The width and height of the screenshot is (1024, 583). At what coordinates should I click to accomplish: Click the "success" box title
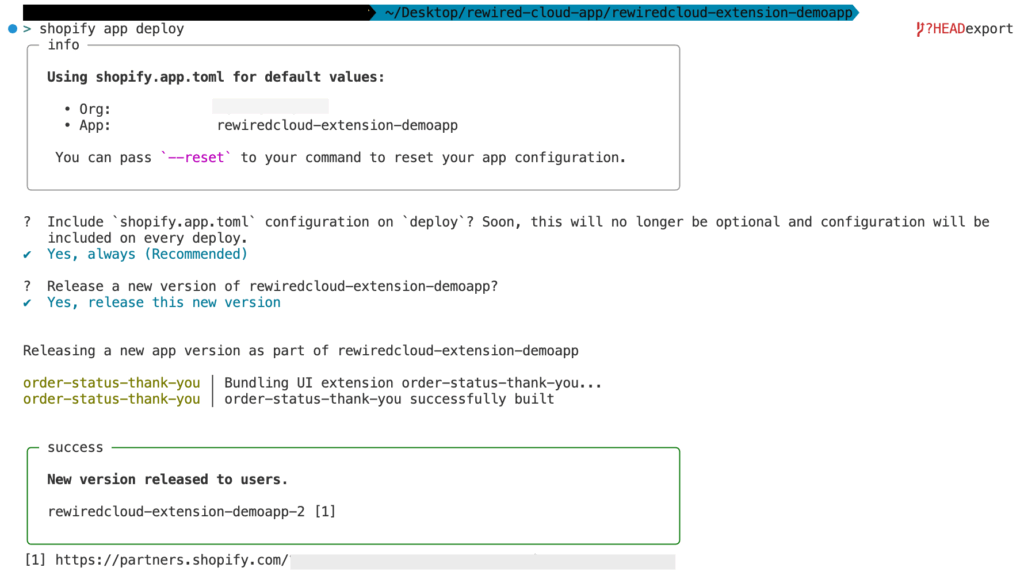pyautogui.click(x=75, y=448)
